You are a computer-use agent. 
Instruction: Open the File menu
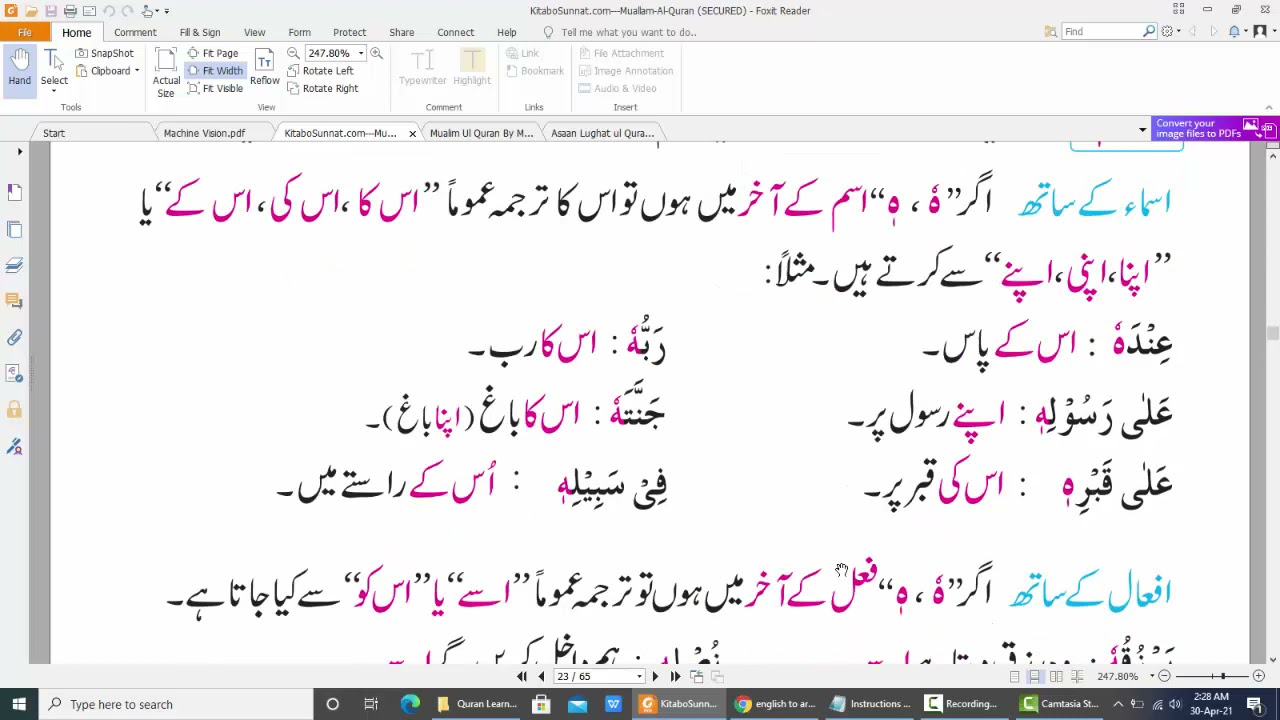pos(24,32)
